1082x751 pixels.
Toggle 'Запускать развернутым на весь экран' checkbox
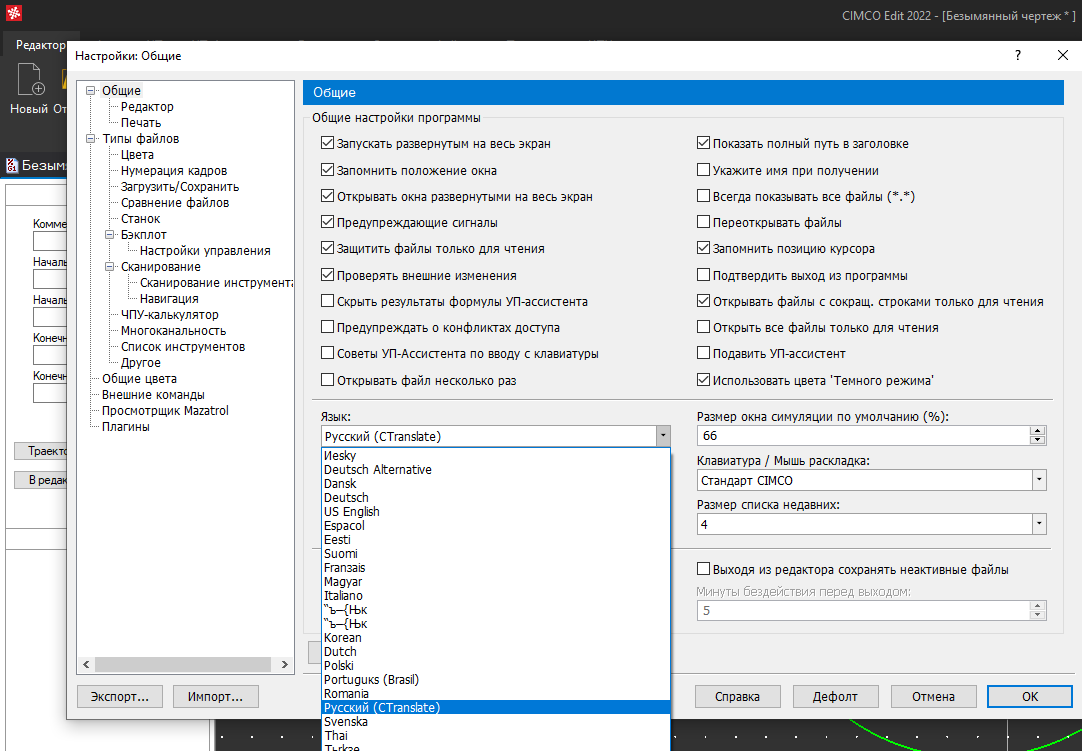point(328,144)
